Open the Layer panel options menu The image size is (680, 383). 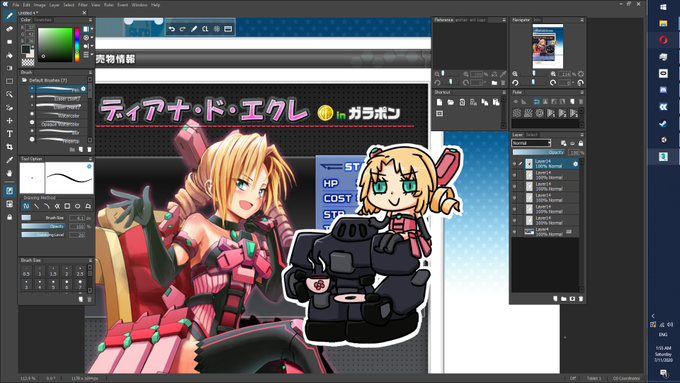coord(582,135)
